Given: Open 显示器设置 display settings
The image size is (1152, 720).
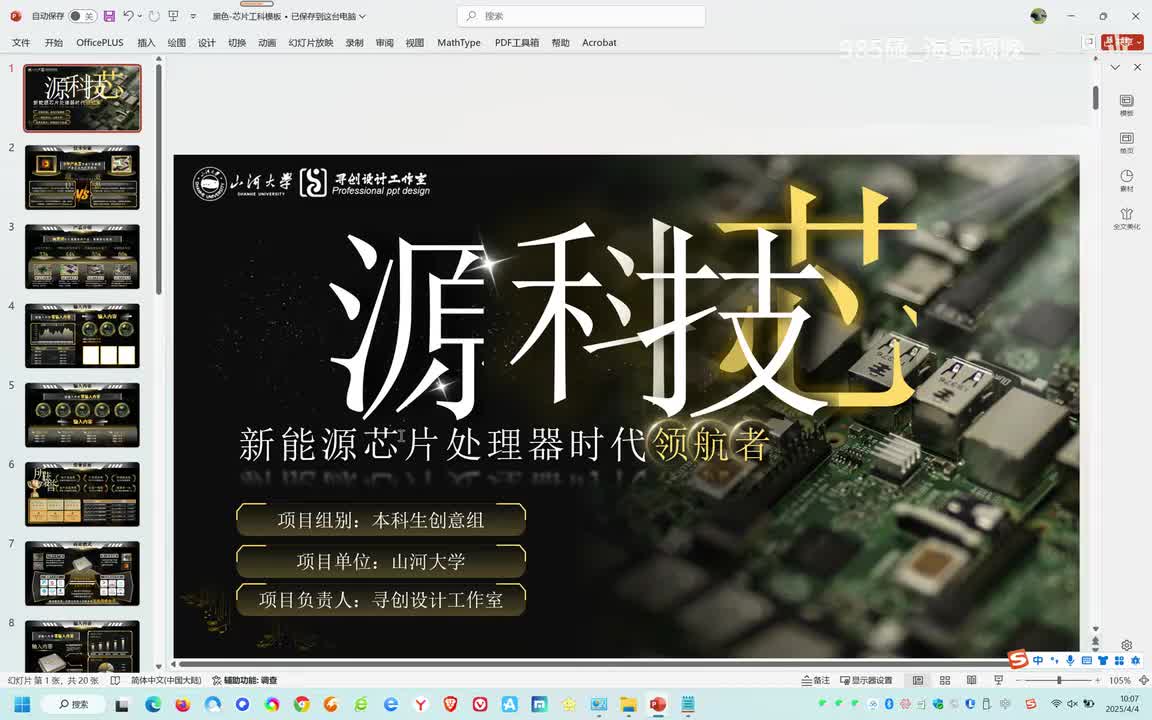Looking at the screenshot, I should coord(866,680).
